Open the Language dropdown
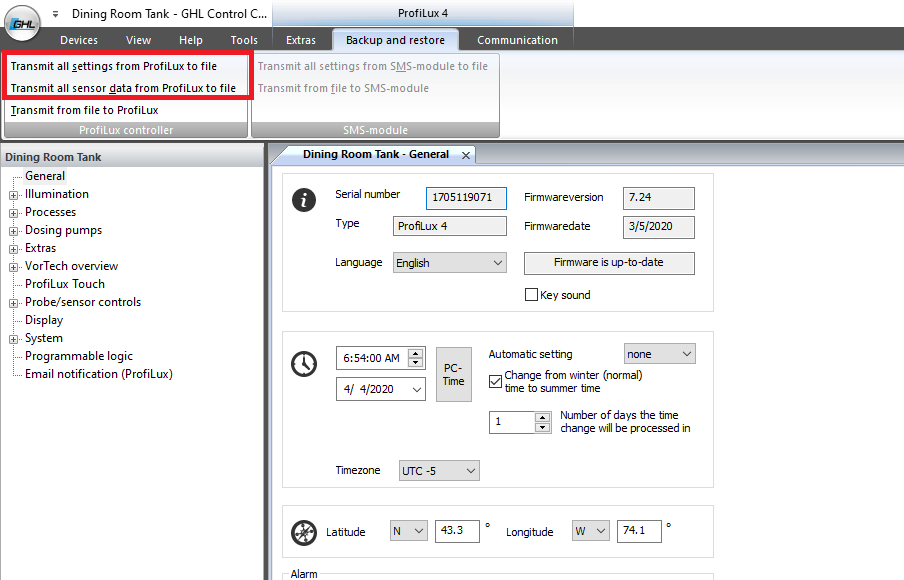Image resolution: width=904 pixels, height=580 pixels. pyautogui.click(x=450, y=263)
